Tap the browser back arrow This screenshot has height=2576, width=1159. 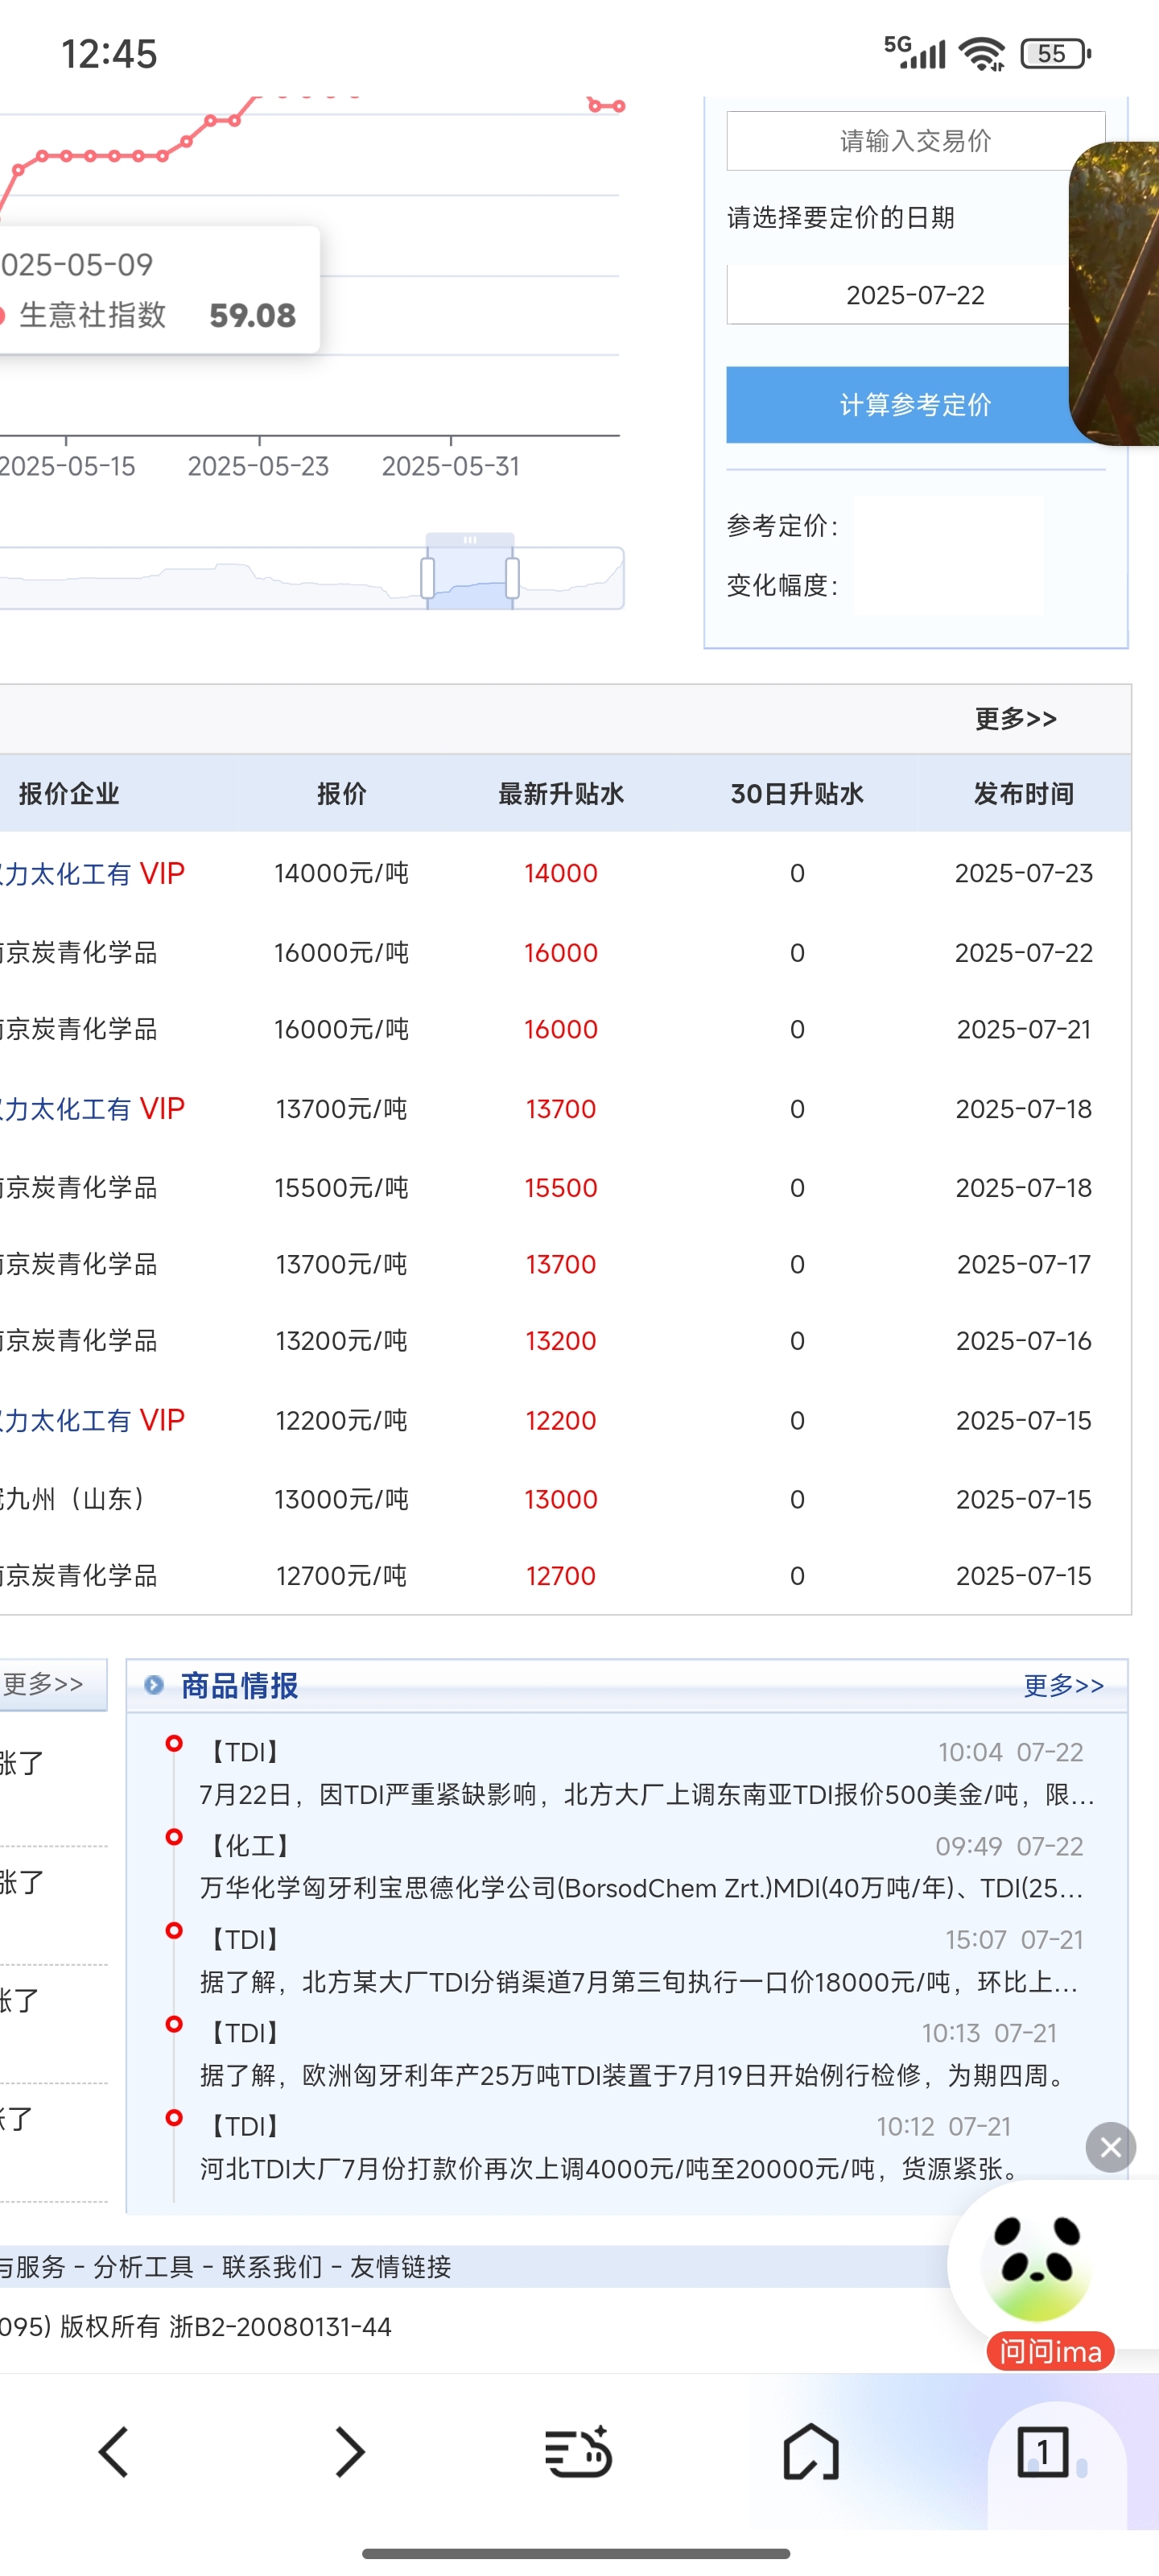113,2452
